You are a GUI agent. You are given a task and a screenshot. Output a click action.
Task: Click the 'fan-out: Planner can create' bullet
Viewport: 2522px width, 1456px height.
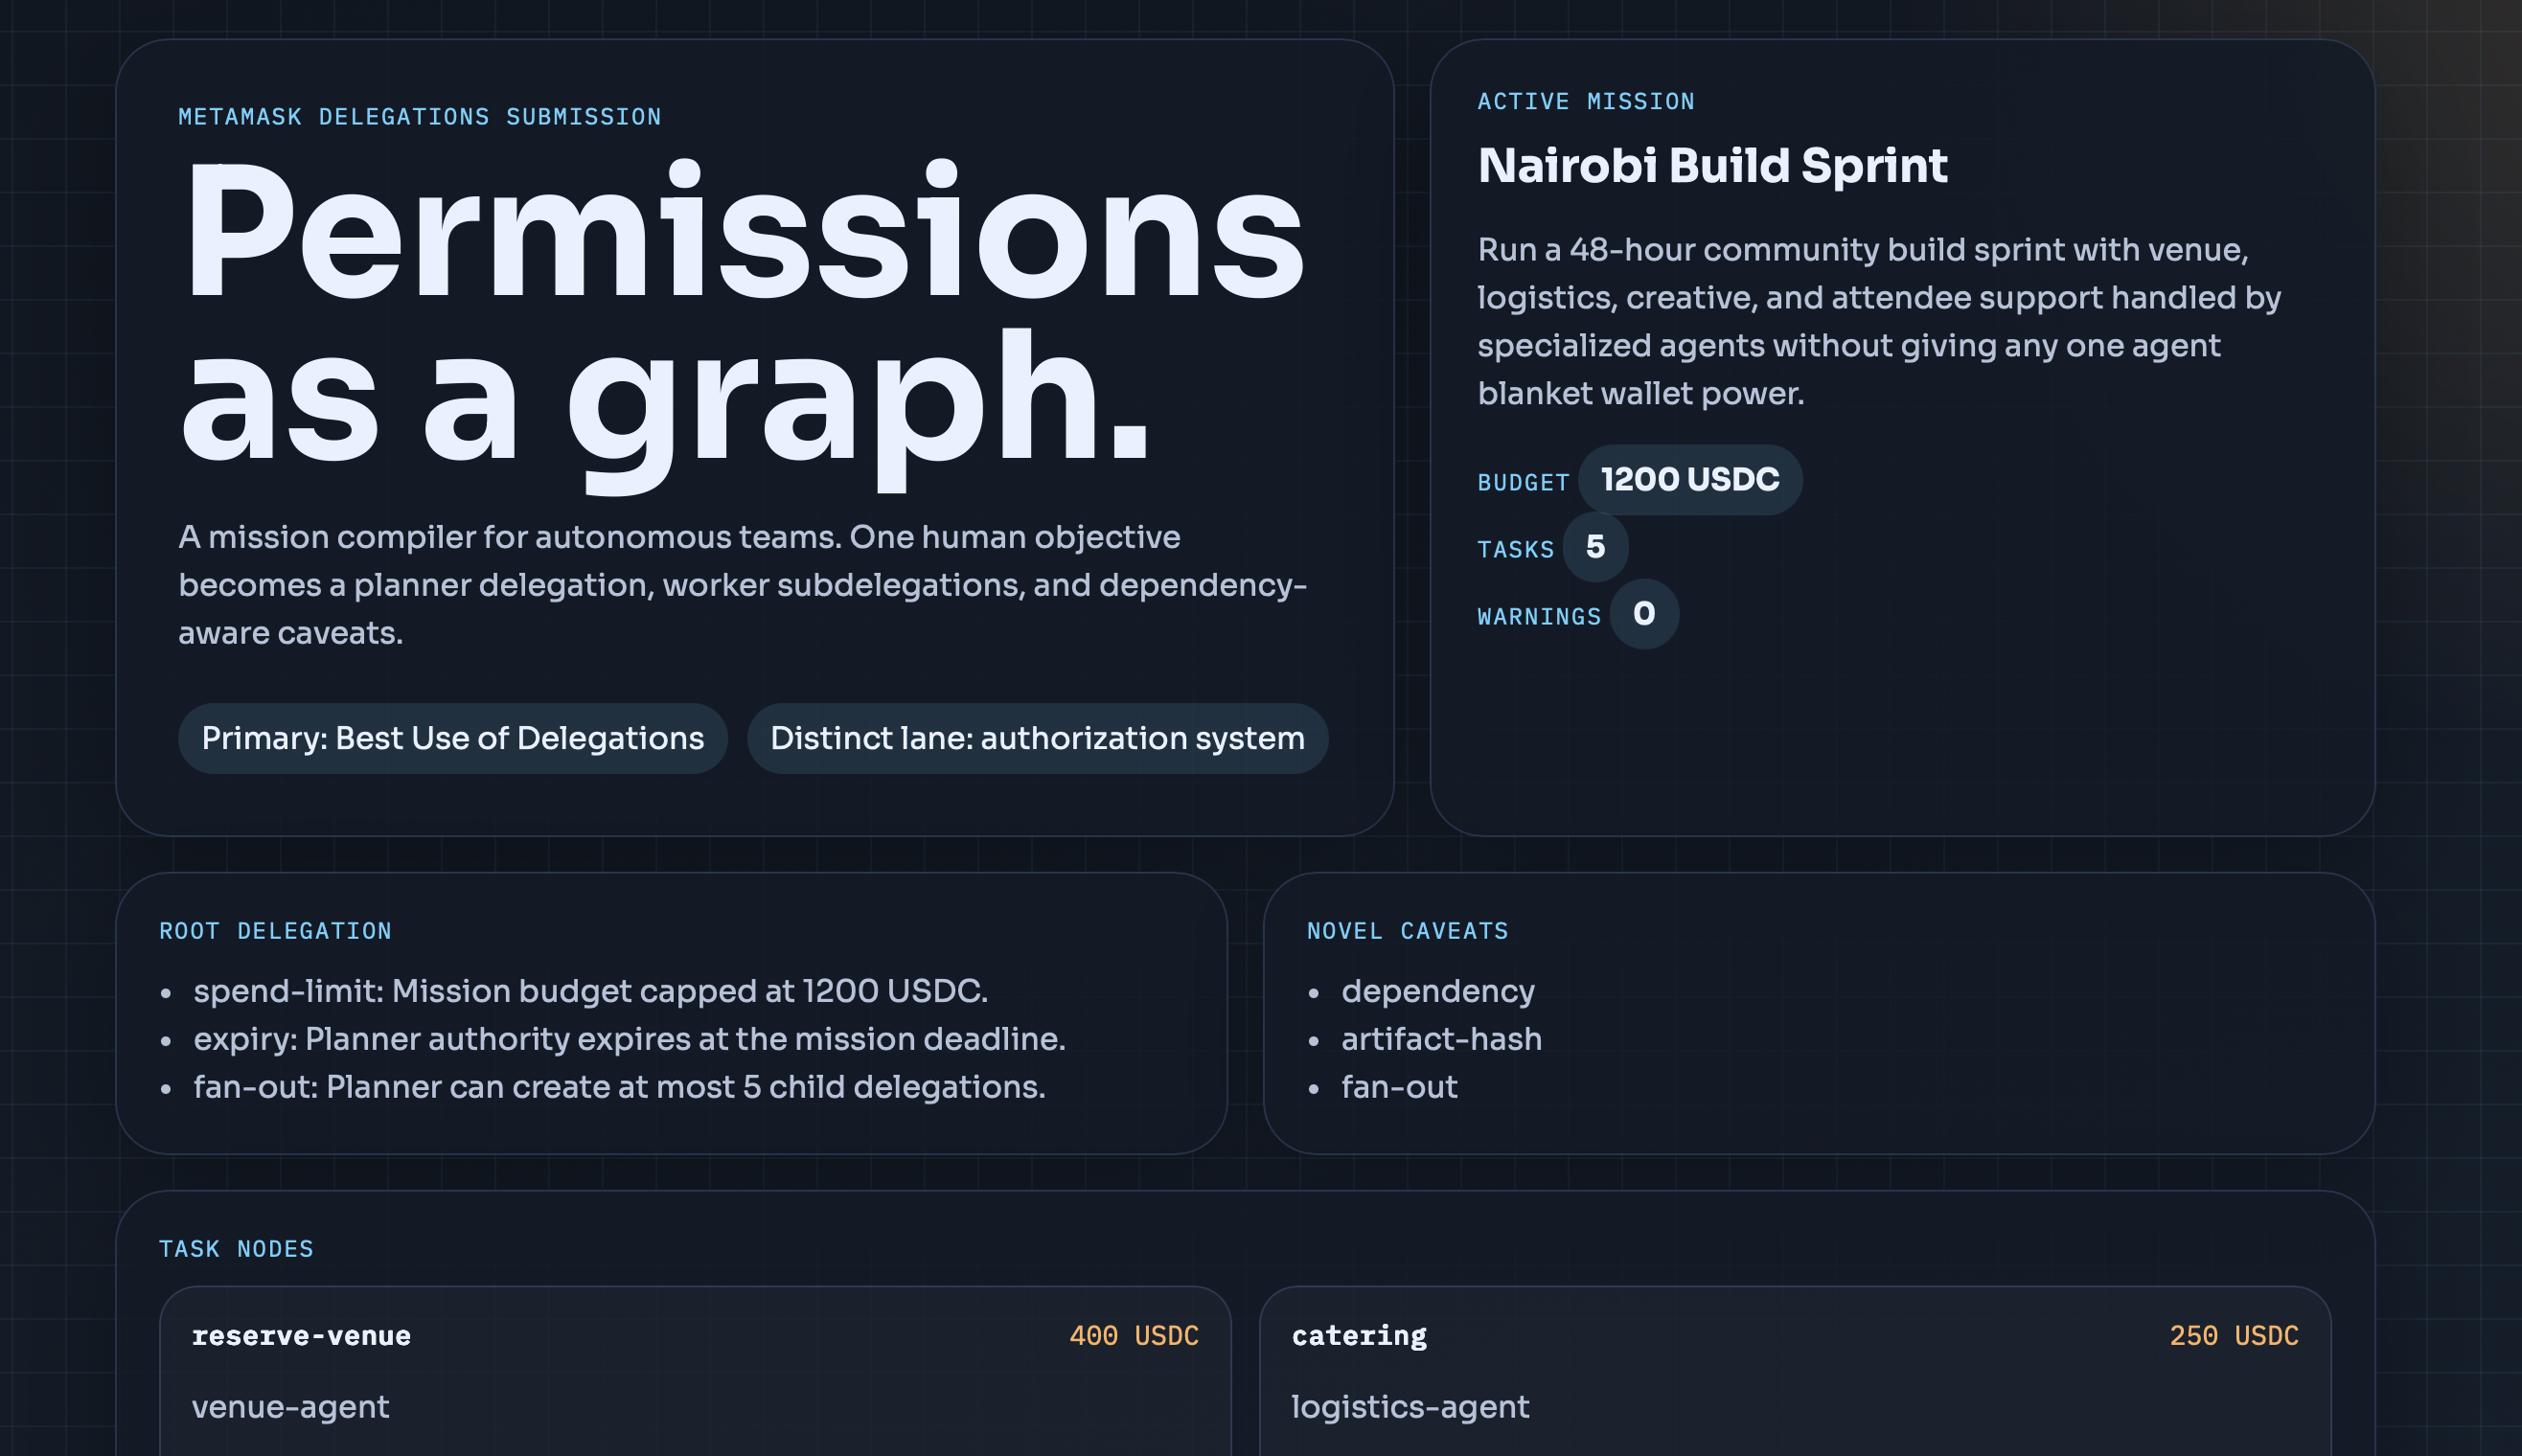pos(619,1087)
